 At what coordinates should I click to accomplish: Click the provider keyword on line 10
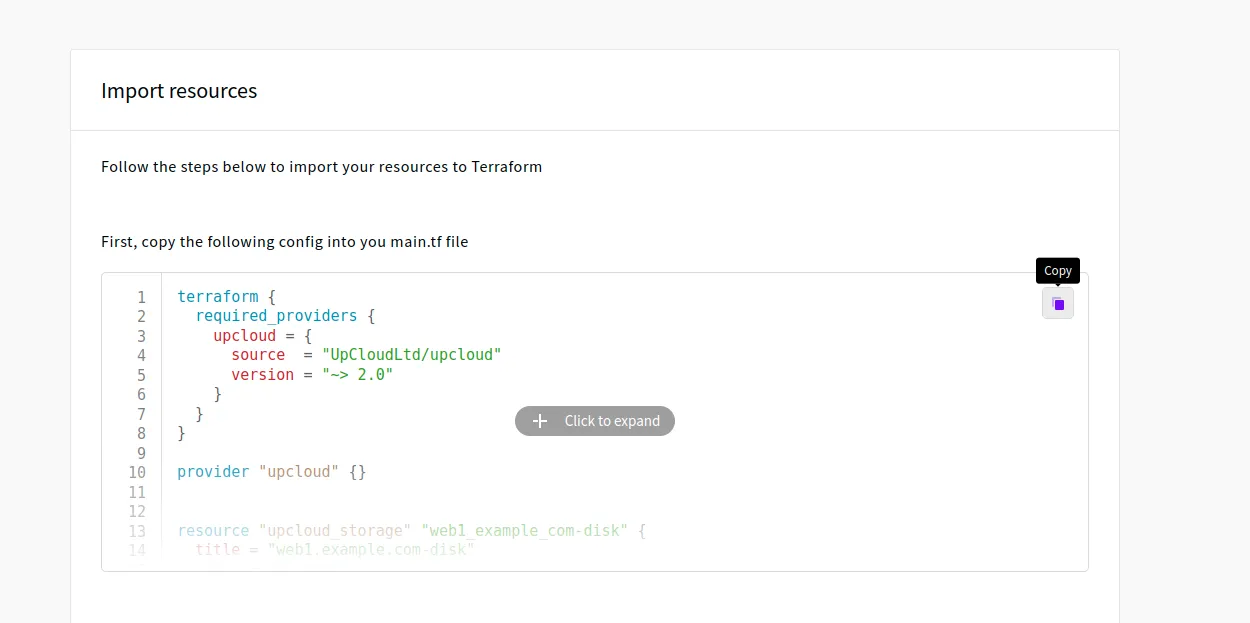pos(213,472)
